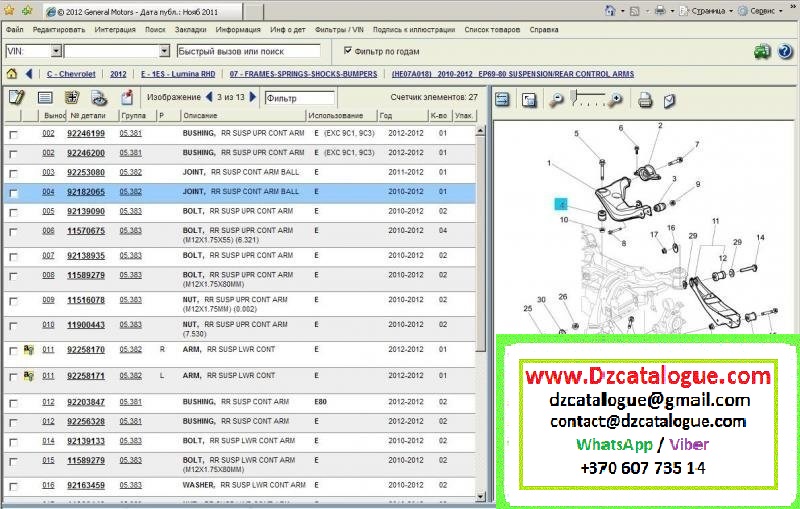
Task: Open the Фильтры / VIN menu
Action: [339, 30]
